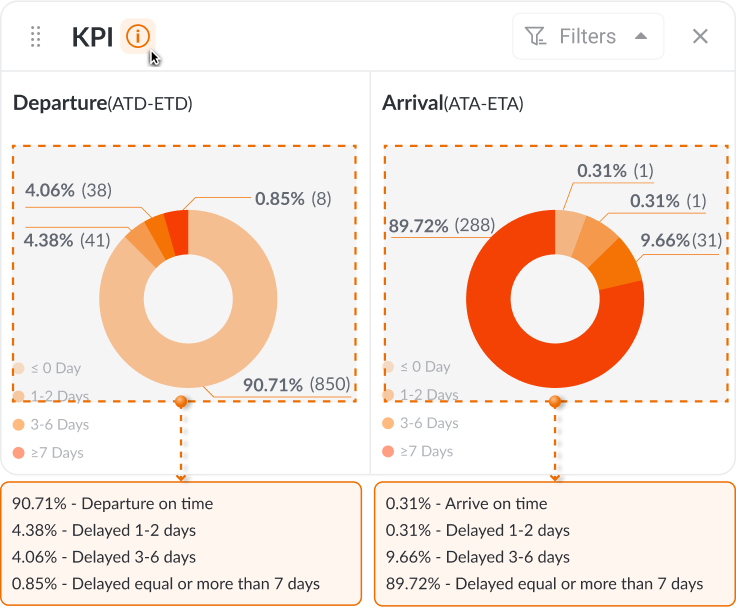Toggle the Arrival '≥7 Days' legend item
The image size is (736, 607).
tap(419, 452)
